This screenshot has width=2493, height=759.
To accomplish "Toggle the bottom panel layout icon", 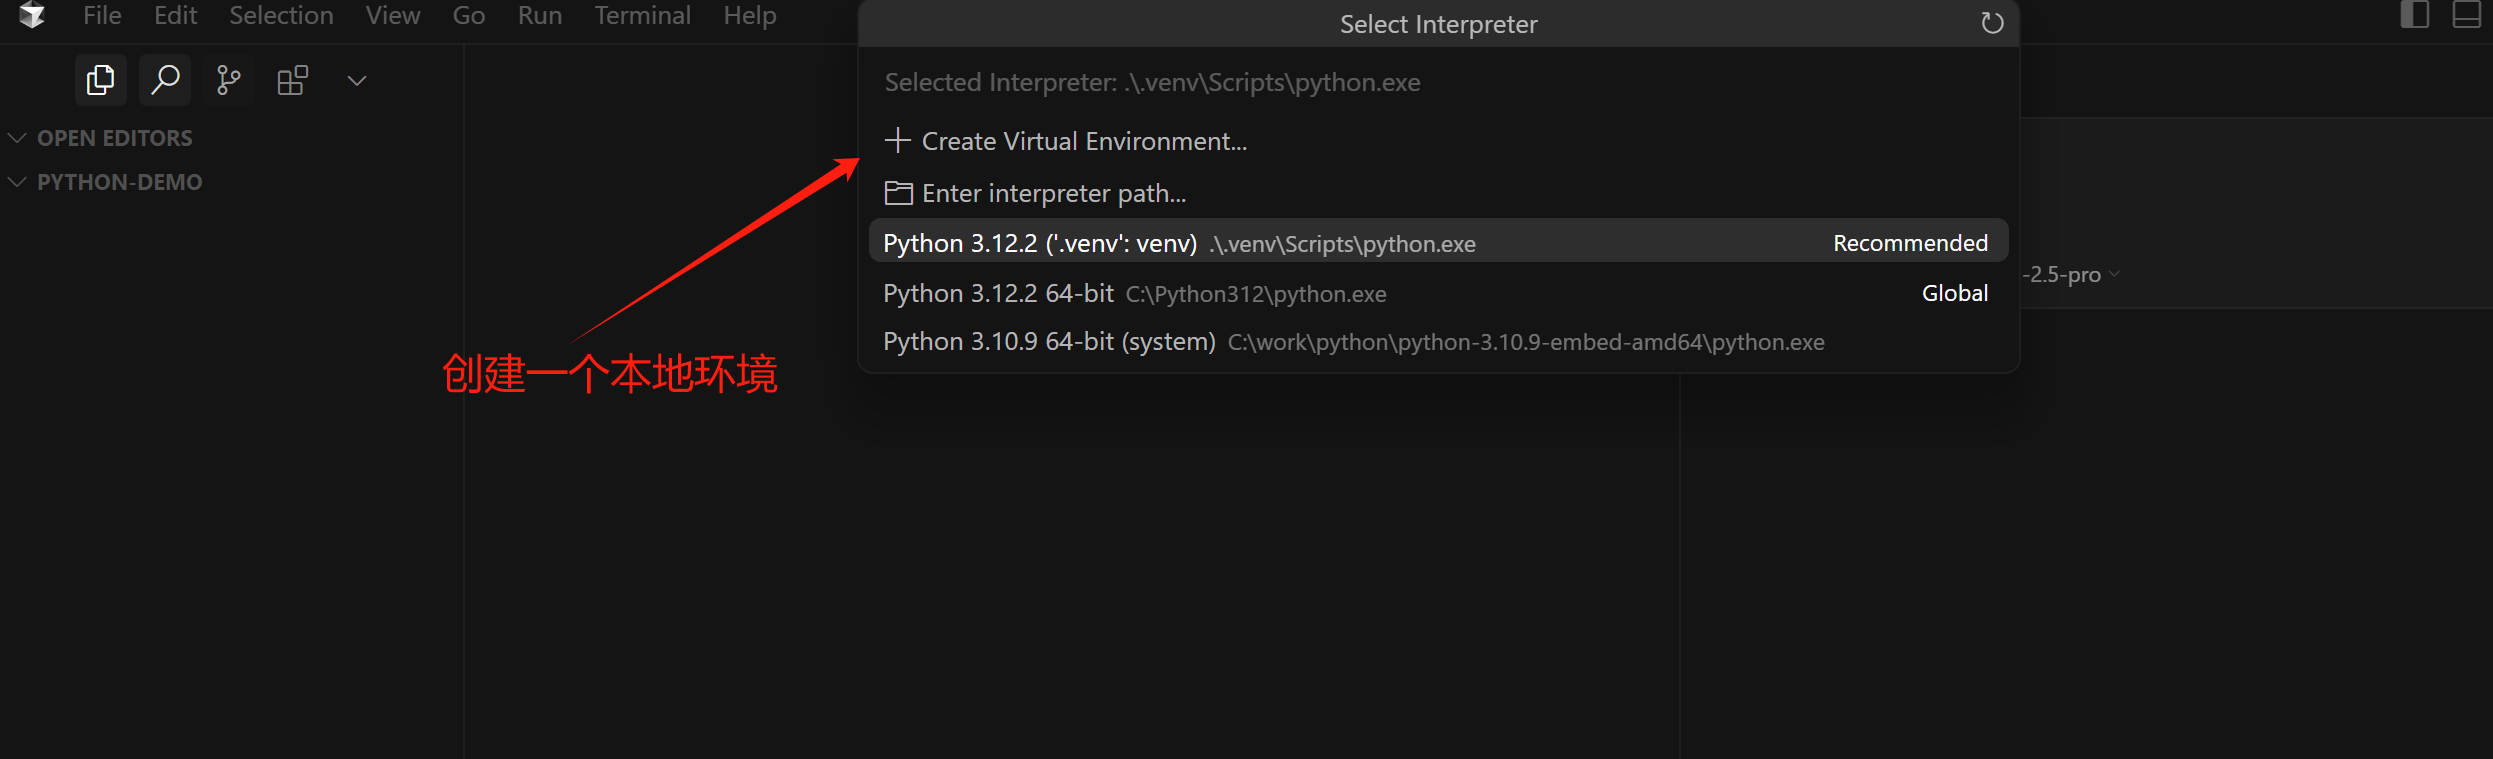I will [2467, 15].
